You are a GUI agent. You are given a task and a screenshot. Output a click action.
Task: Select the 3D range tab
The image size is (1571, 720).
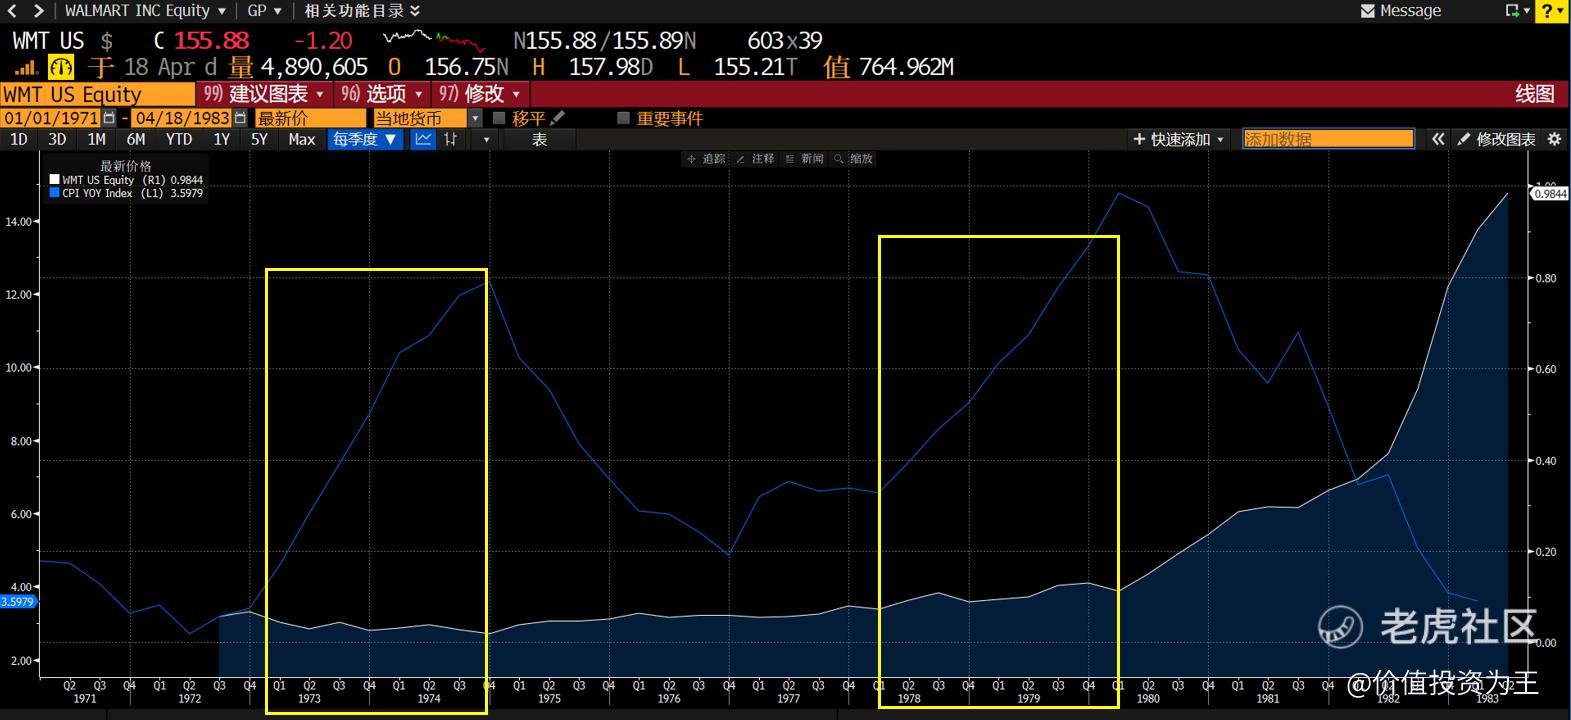click(x=57, y=139)
